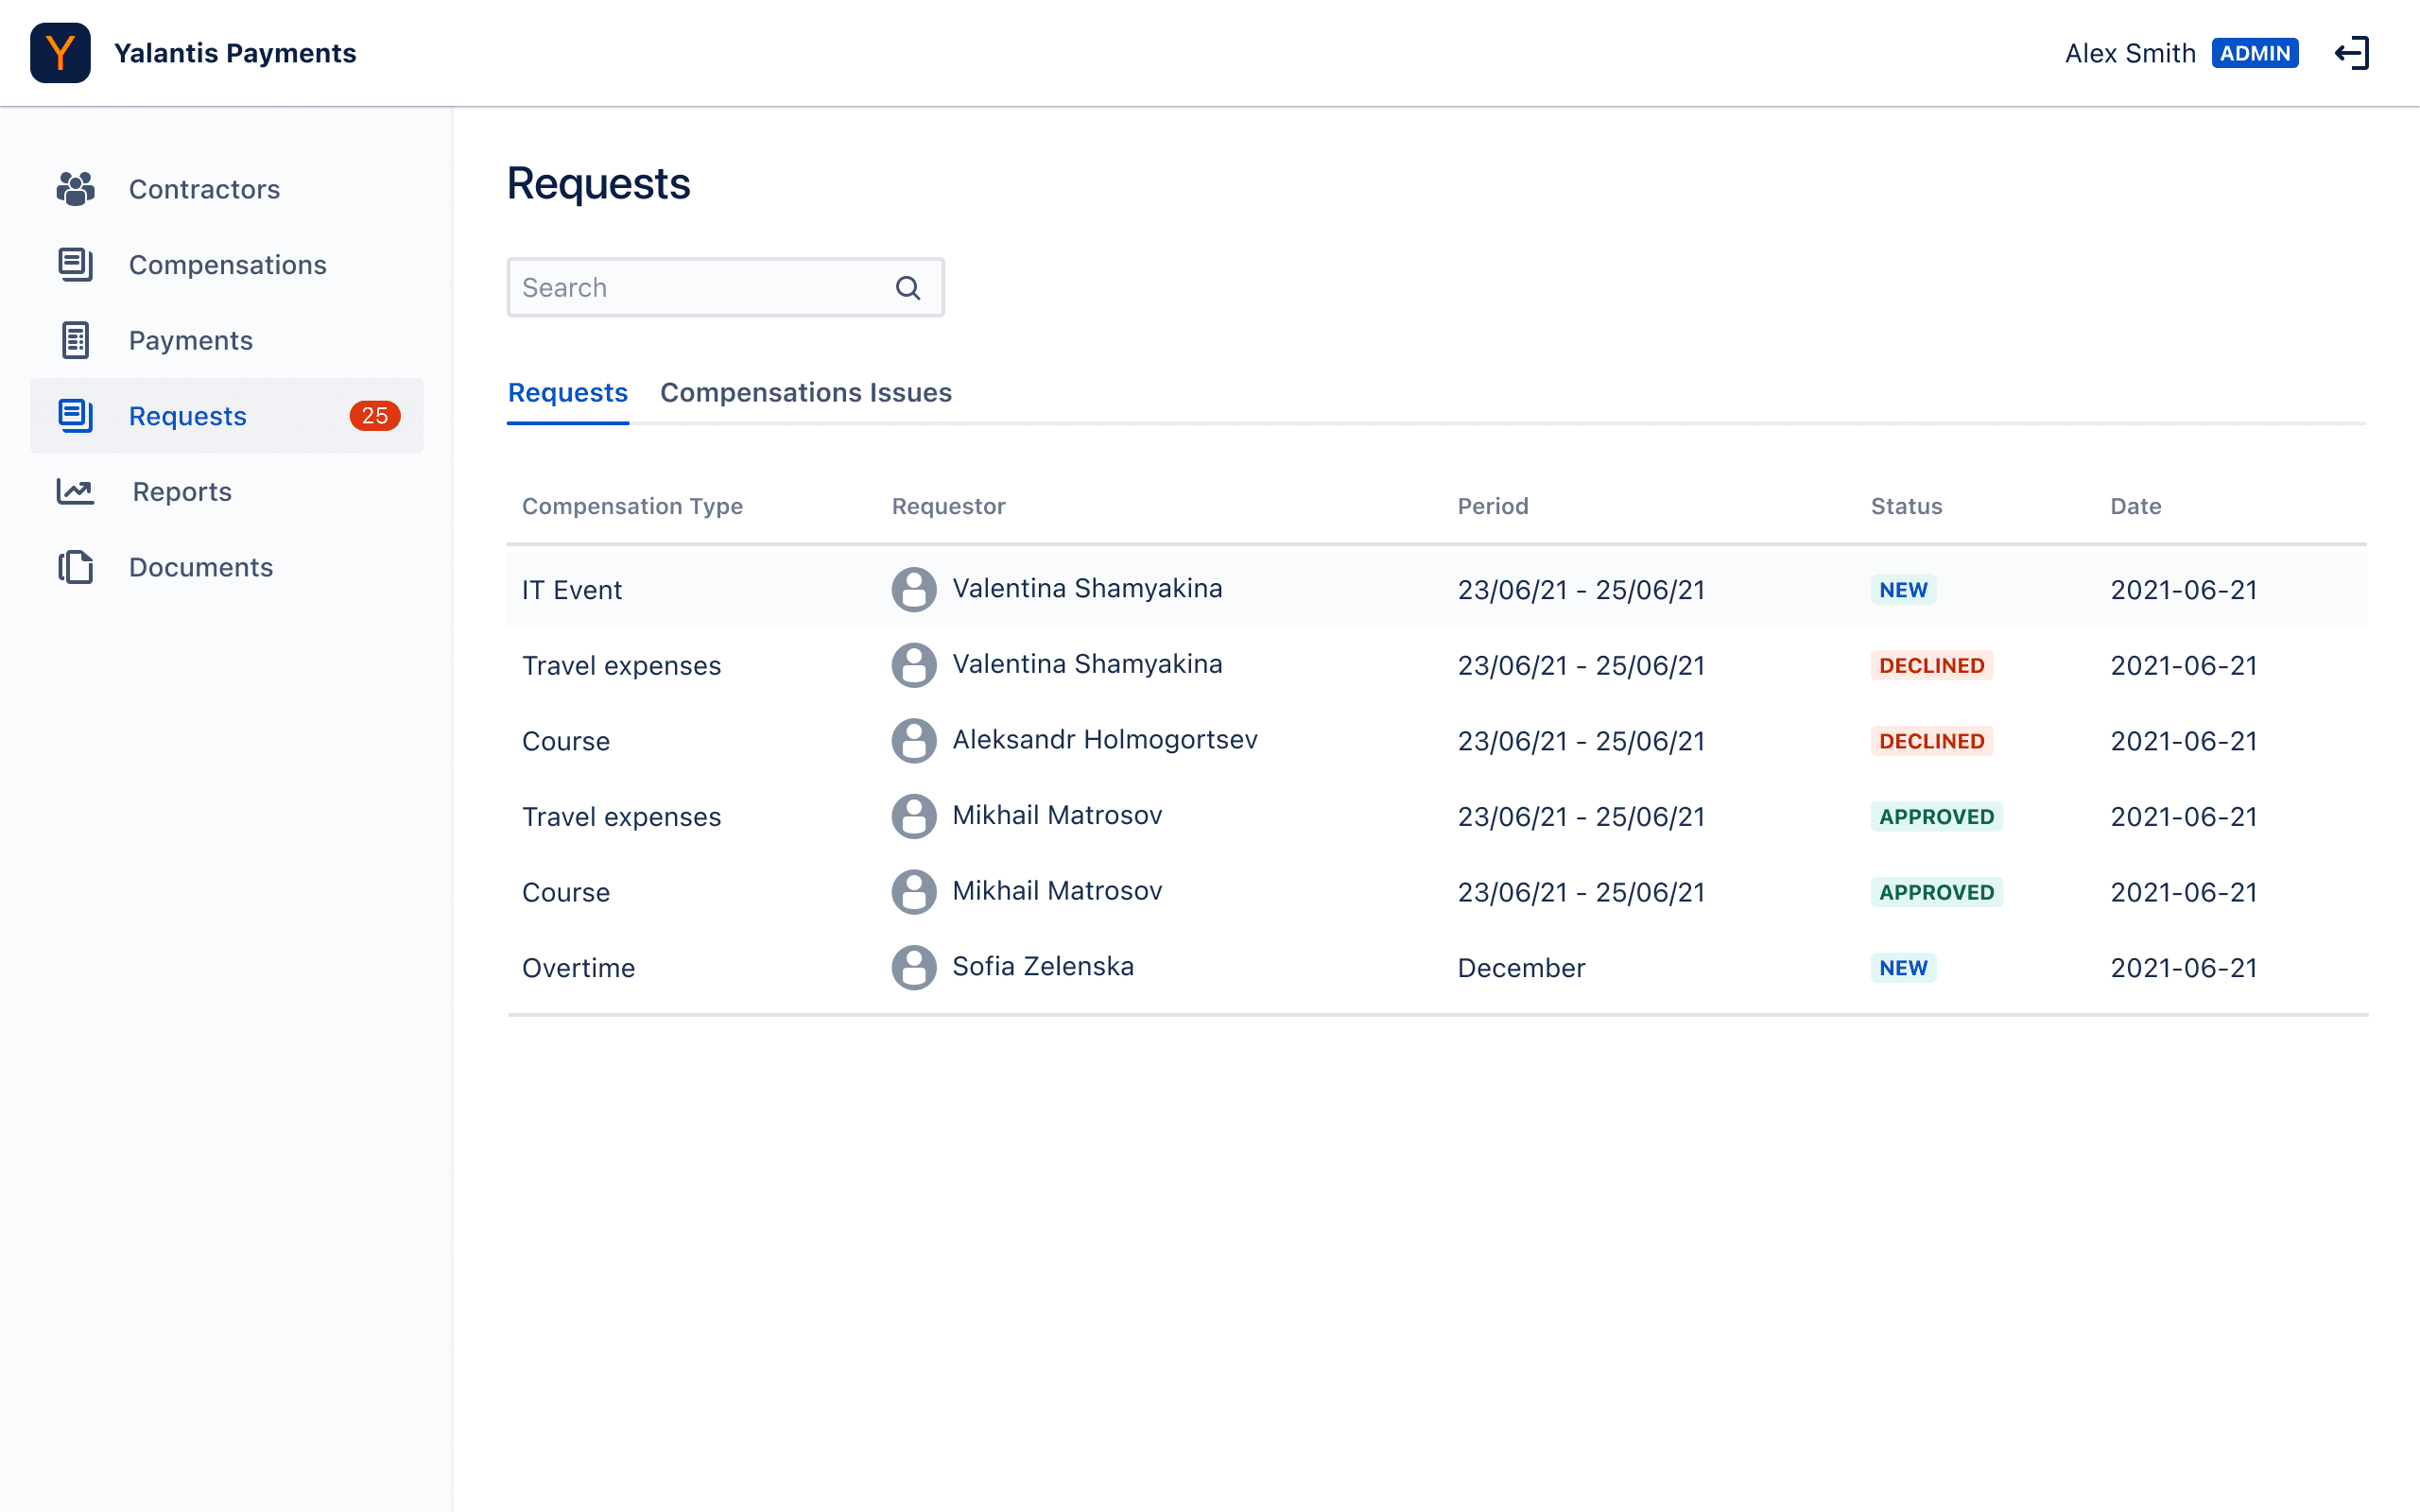Switch to Compensations Issues tab
The height and width of the screenshot is (1512, 2420).
point(805,393)
